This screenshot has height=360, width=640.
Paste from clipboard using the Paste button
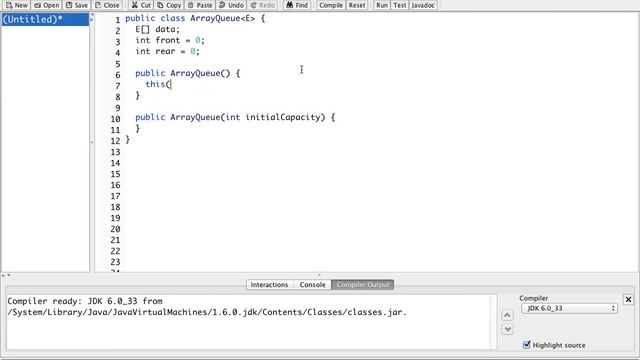click(x=200, y=5)
